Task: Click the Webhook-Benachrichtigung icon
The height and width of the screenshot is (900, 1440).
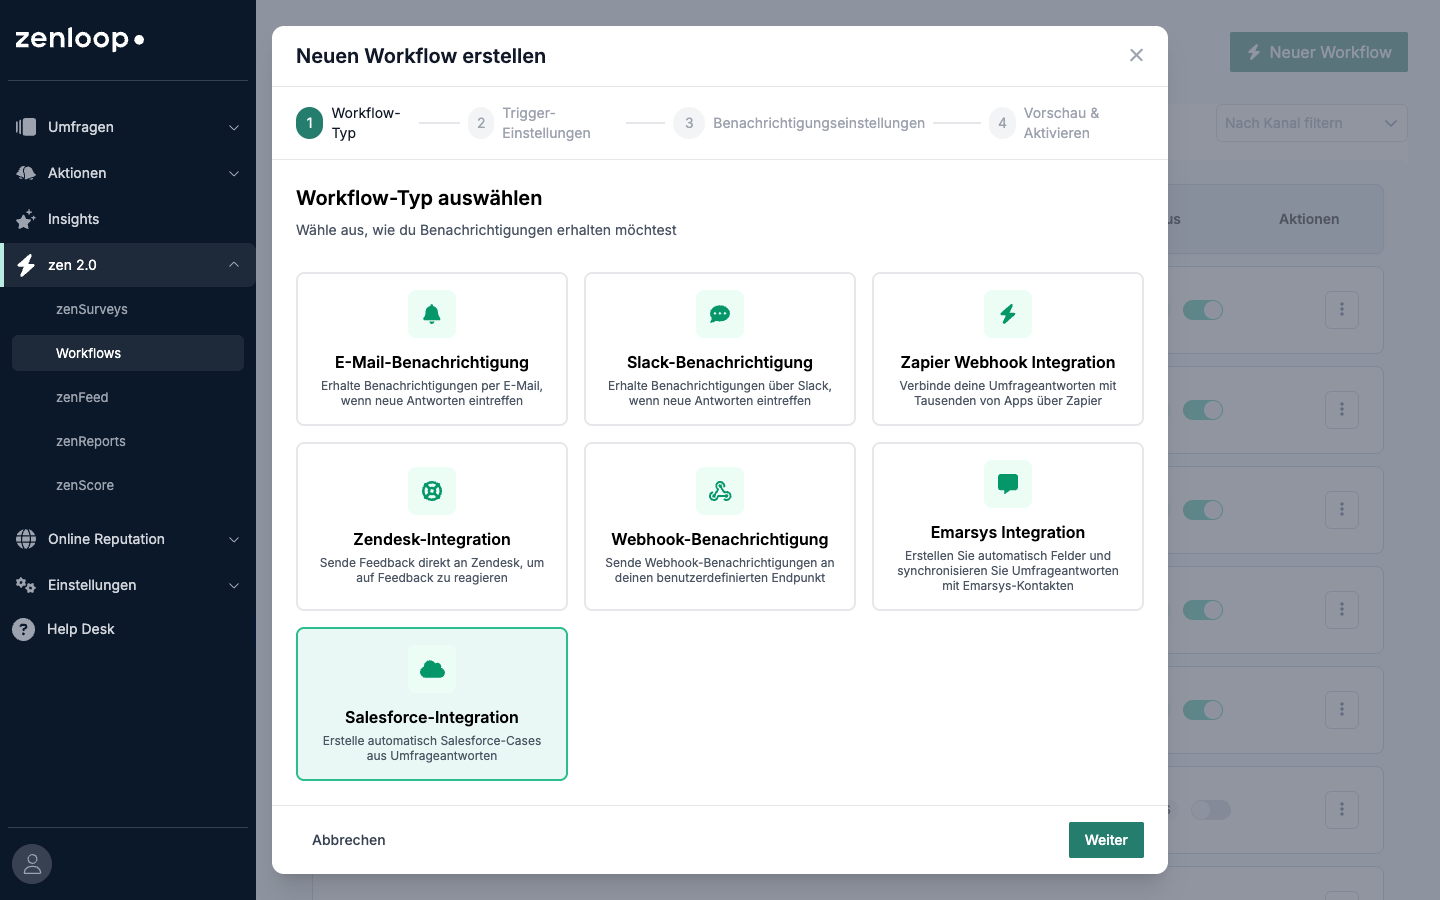Action: coord(720,491)
